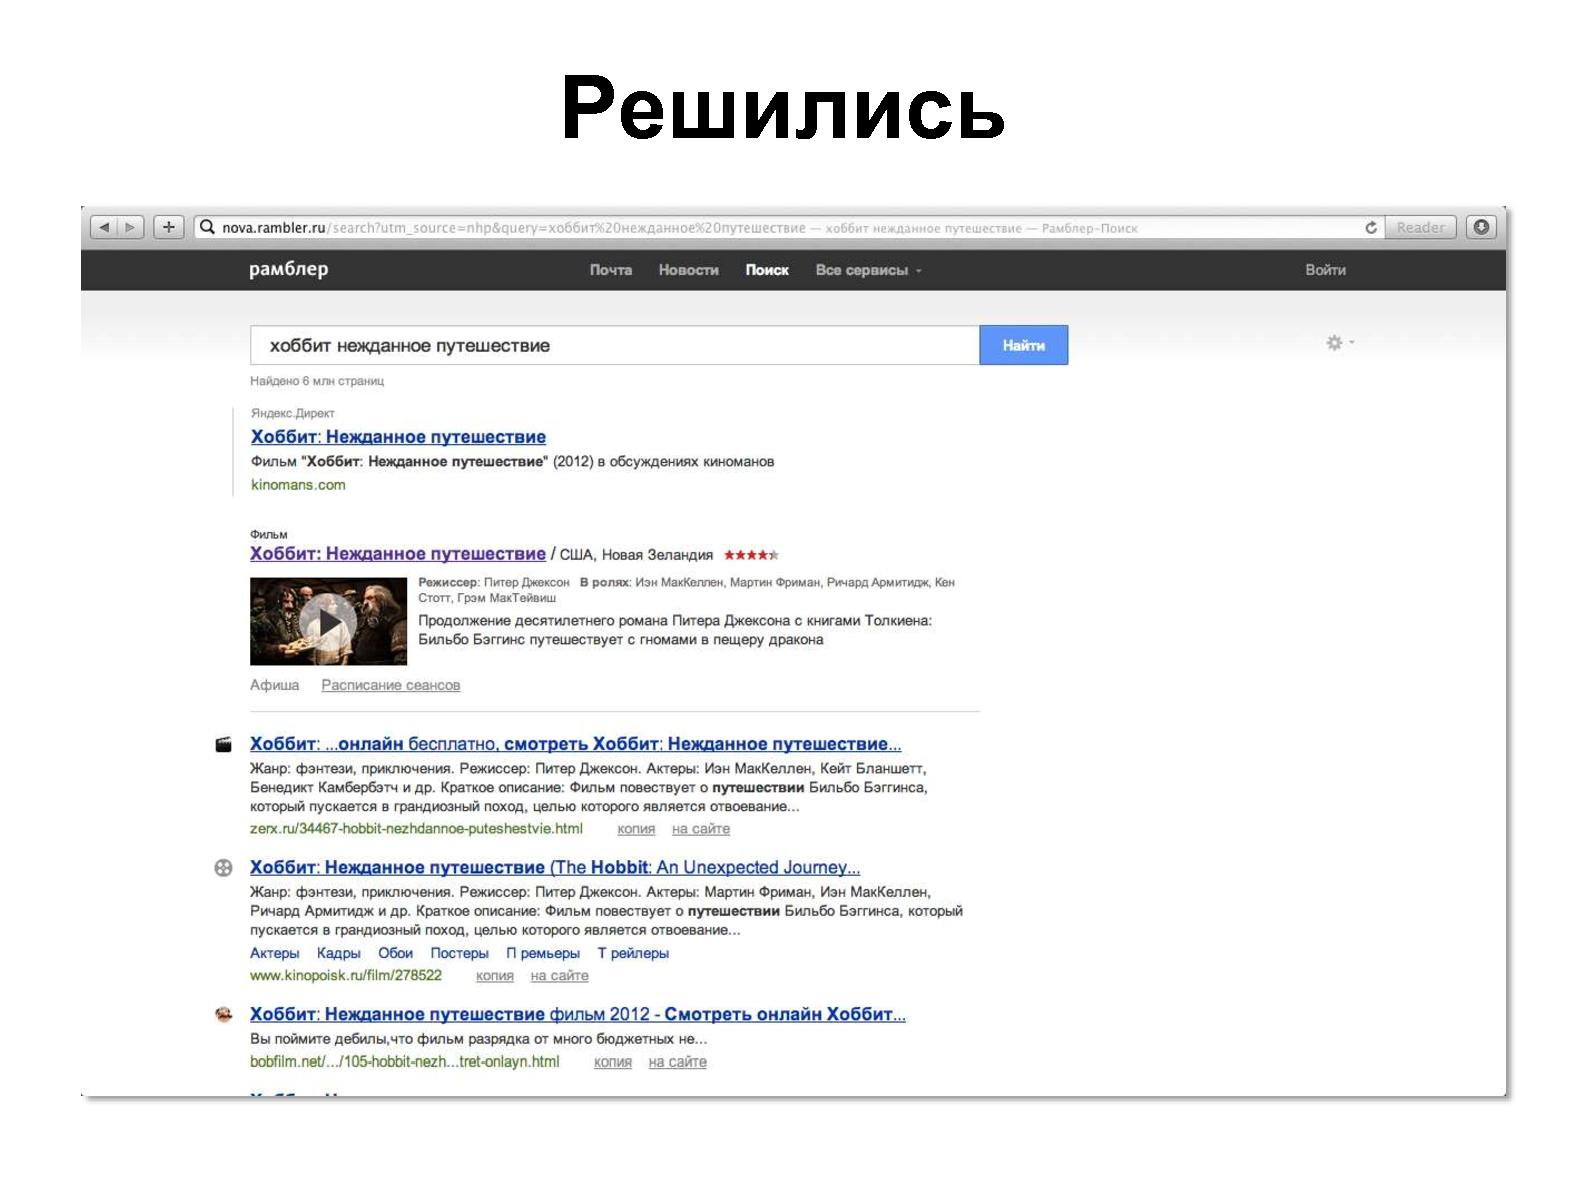
Task: Click the browser forward arrow button
Action: click(131, 228)
